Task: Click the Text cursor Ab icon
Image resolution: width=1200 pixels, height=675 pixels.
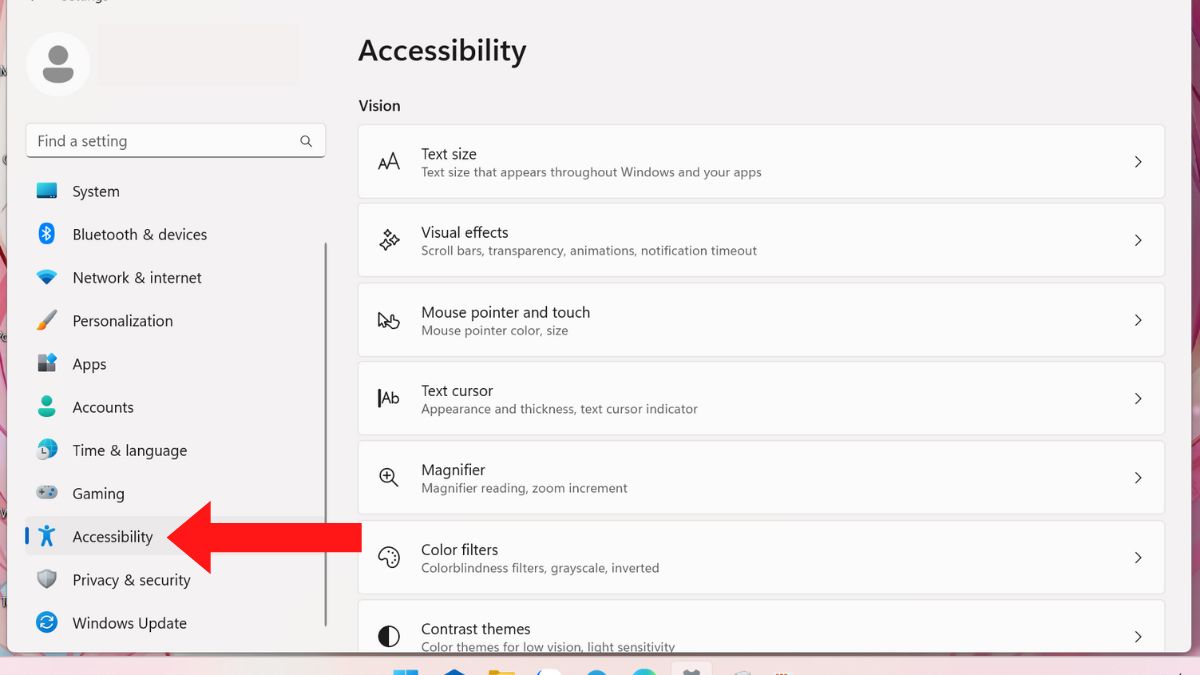Action: (389, 398)
